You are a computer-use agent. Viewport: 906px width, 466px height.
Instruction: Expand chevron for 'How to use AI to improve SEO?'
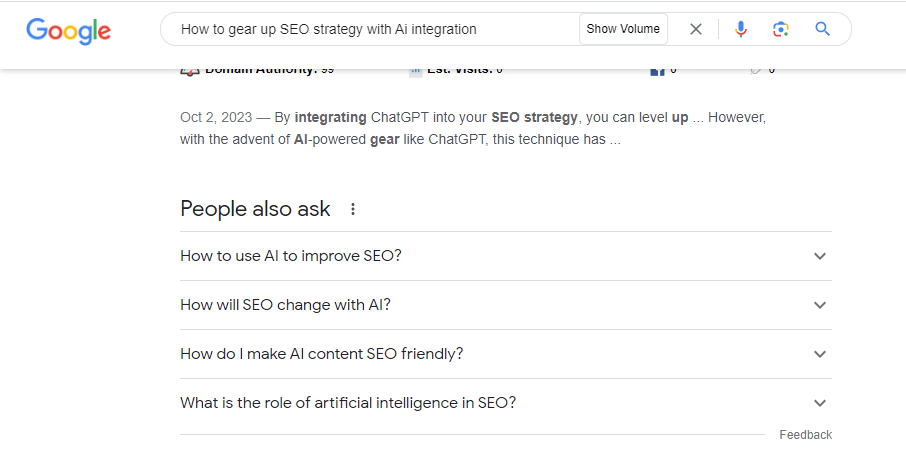click(x=819, y=256)
